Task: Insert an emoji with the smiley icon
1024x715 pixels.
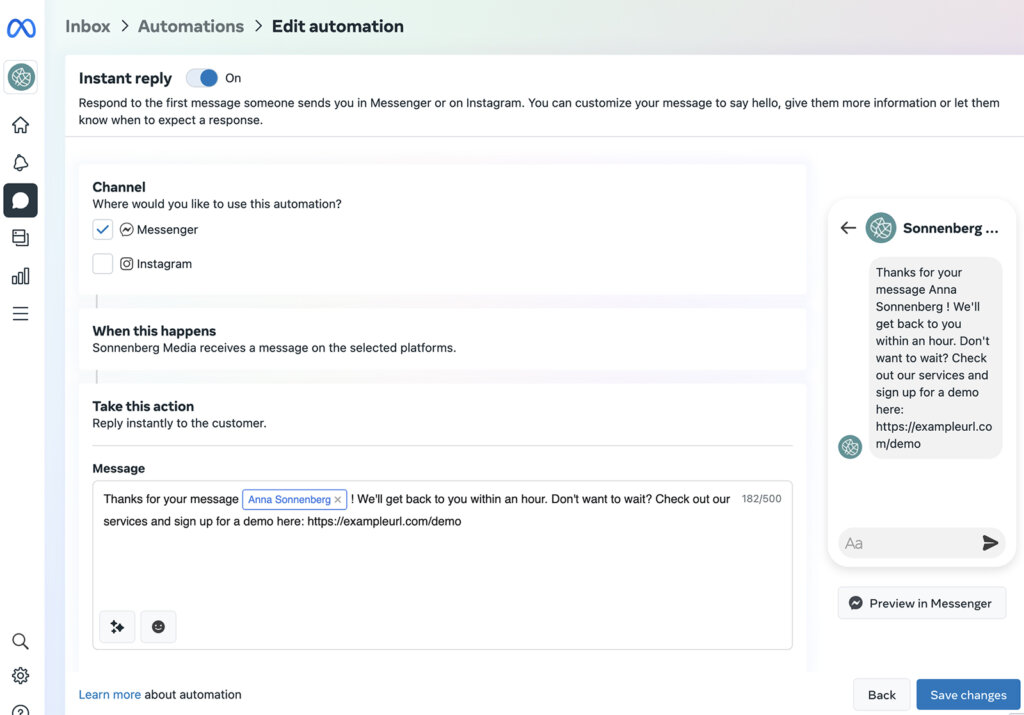Action: pos(157,626)
